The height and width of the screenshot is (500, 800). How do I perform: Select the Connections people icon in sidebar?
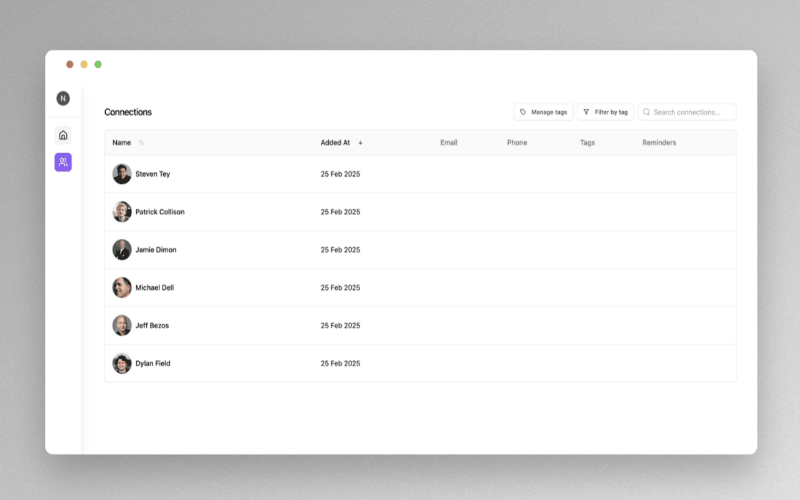(63, 162)
